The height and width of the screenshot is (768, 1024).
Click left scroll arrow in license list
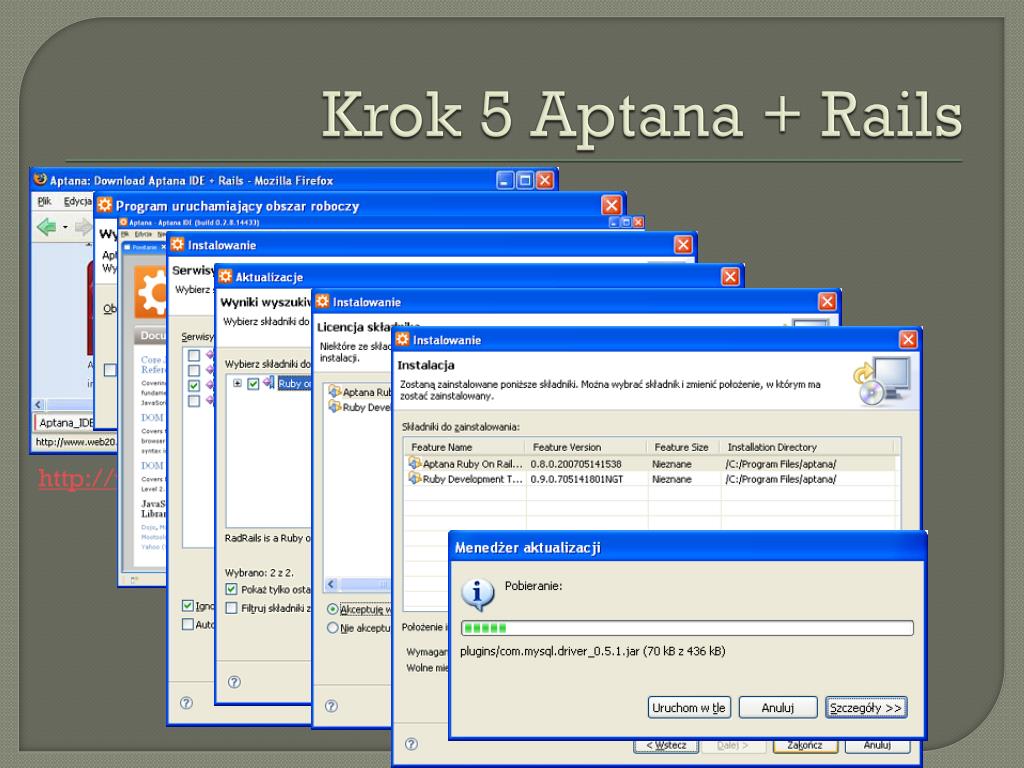tap(331, 584)
